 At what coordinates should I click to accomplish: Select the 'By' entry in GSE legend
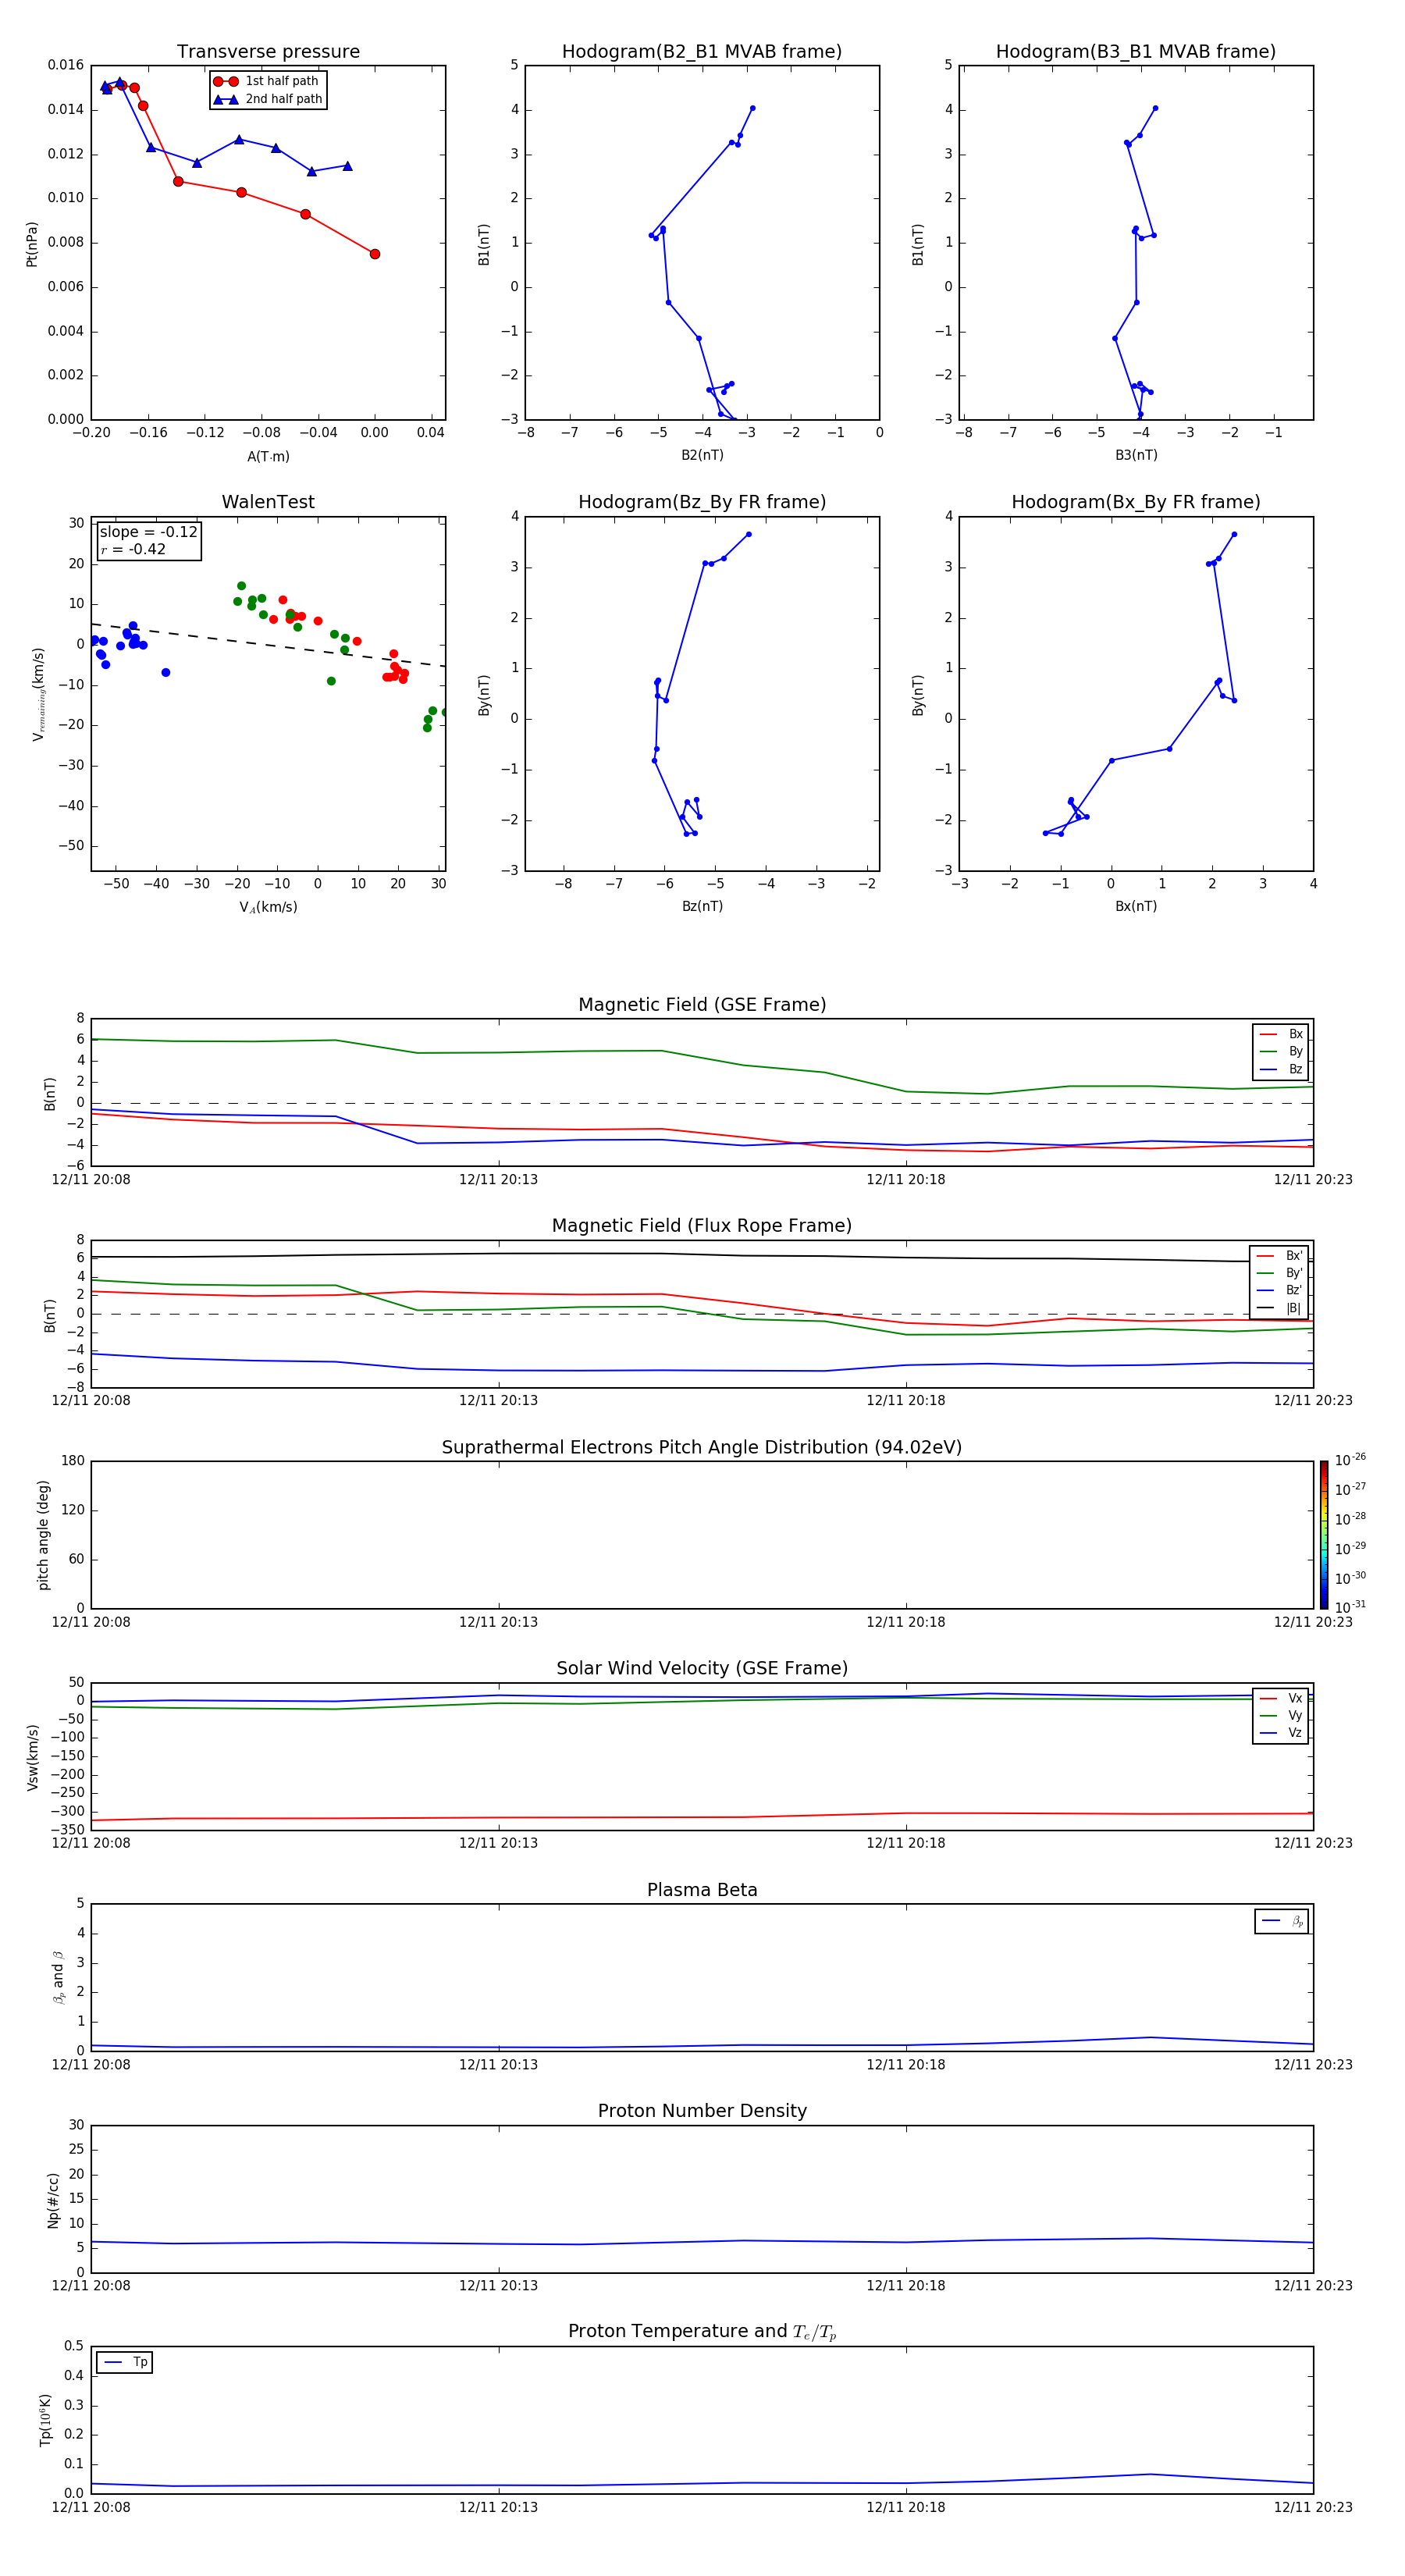pos(1281,1051)
